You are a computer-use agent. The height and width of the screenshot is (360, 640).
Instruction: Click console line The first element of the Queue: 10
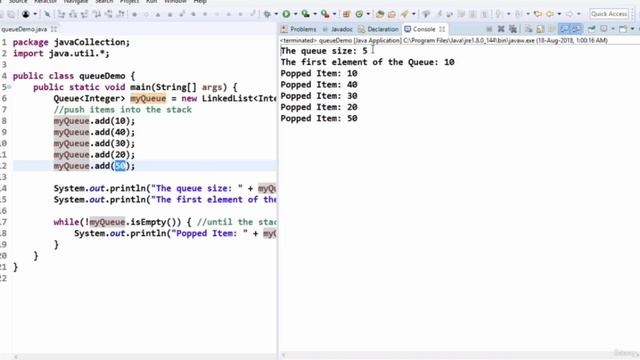click(367, 62)
